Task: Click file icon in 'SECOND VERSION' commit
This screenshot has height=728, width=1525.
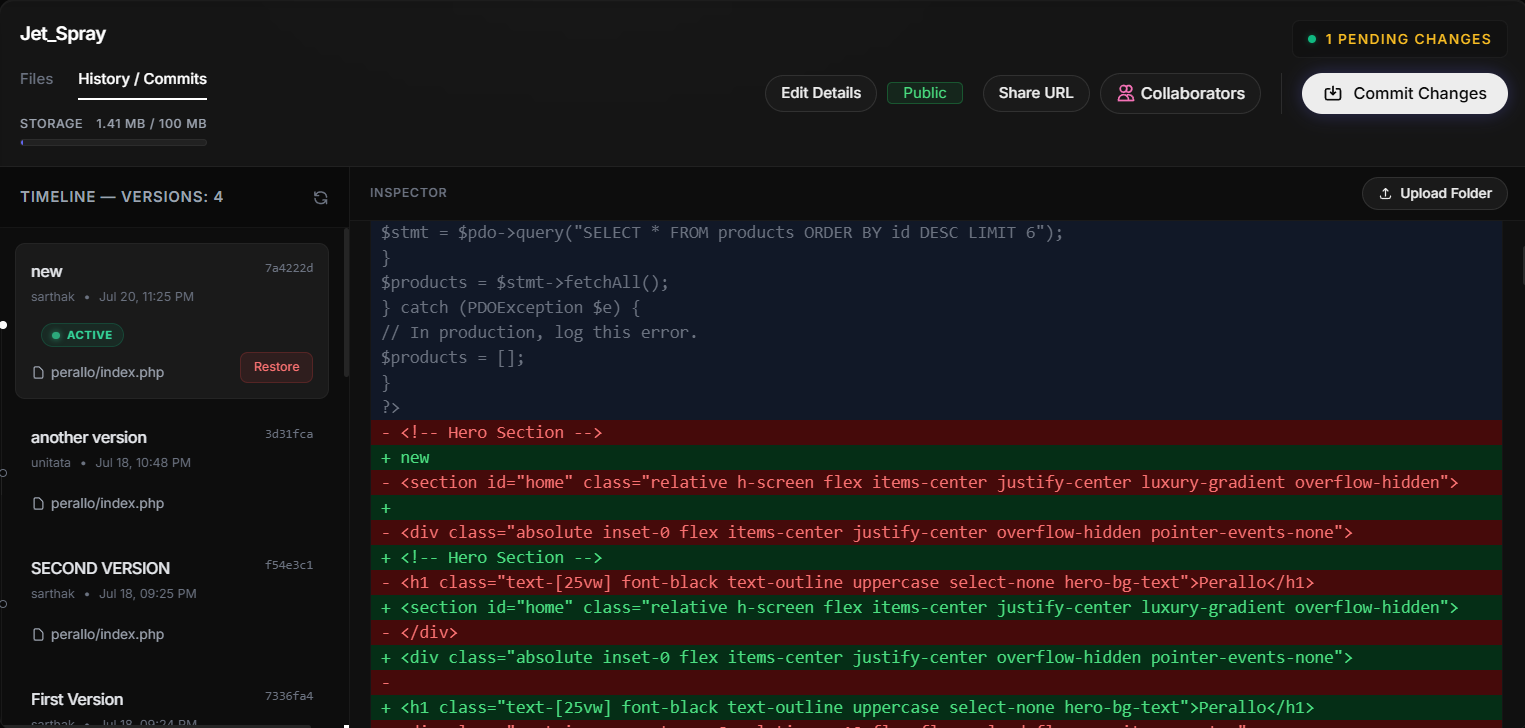Action: click(39, 634)
